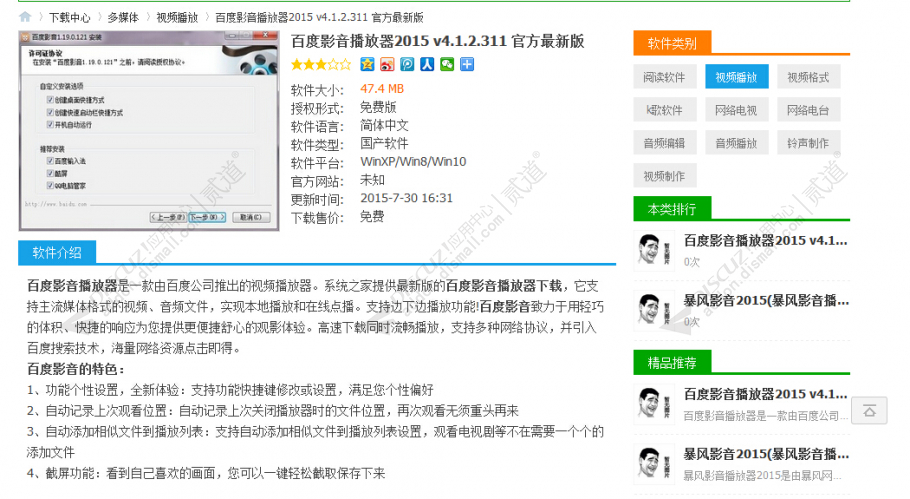Screen dimensions: 910x499
Task: Click avatar beside 暴风影音2015 in 精品推荐
Action: (x=654, y=464)
